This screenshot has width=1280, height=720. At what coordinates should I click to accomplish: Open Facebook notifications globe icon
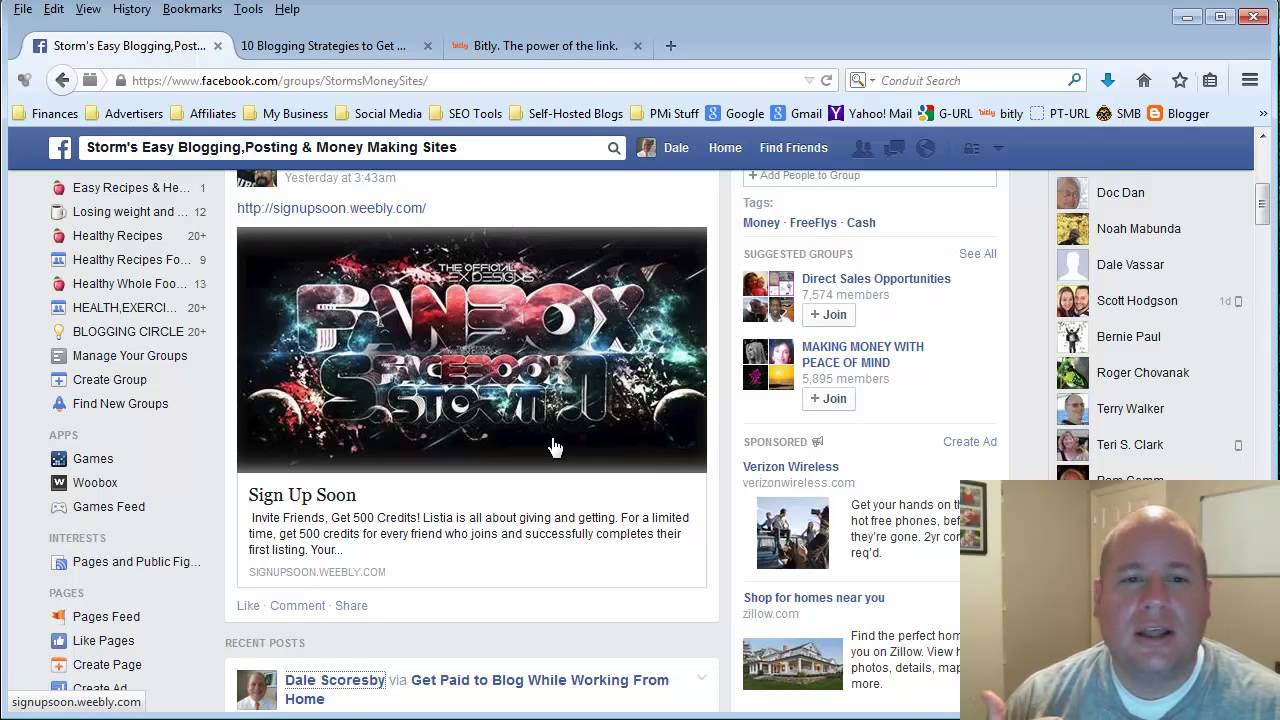pos(926,148)
